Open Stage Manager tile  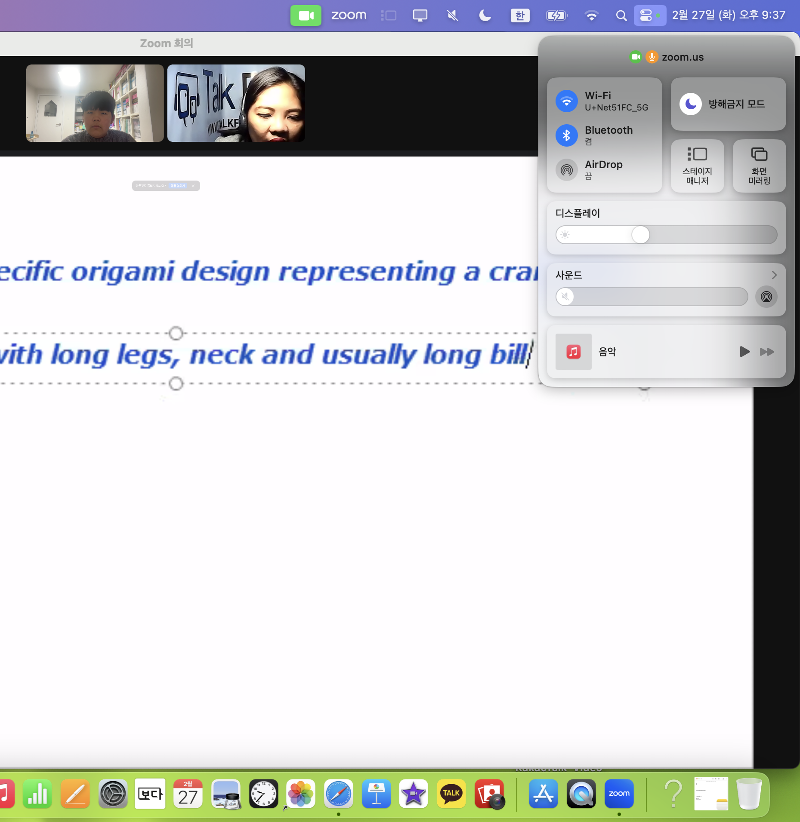[x=697, y=165]
